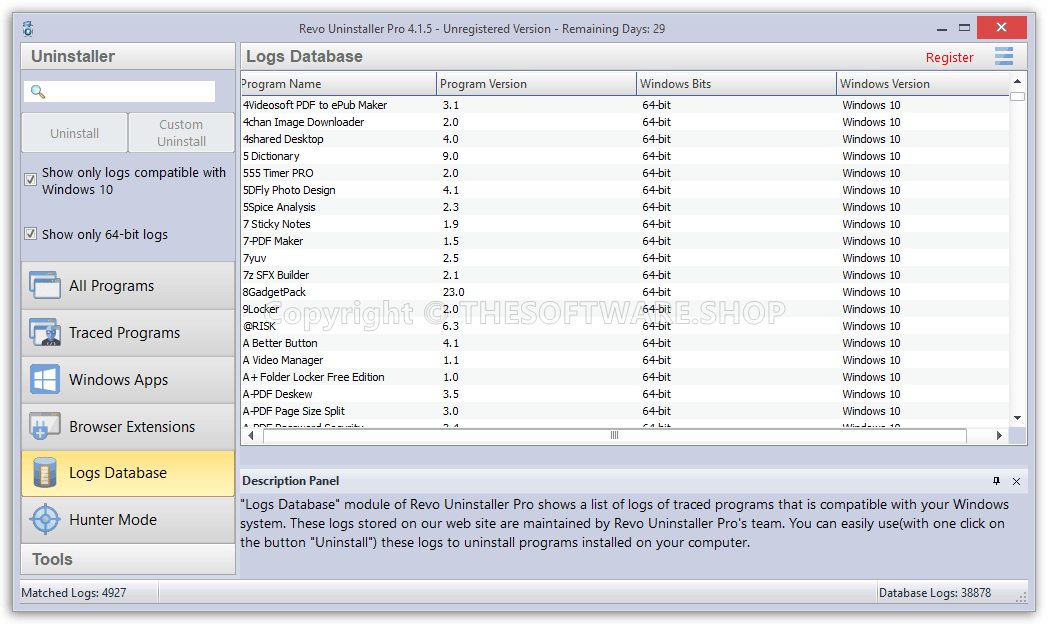The image size is (1048, 624).
Task: Click the red Register link
Action: point(949,57)
